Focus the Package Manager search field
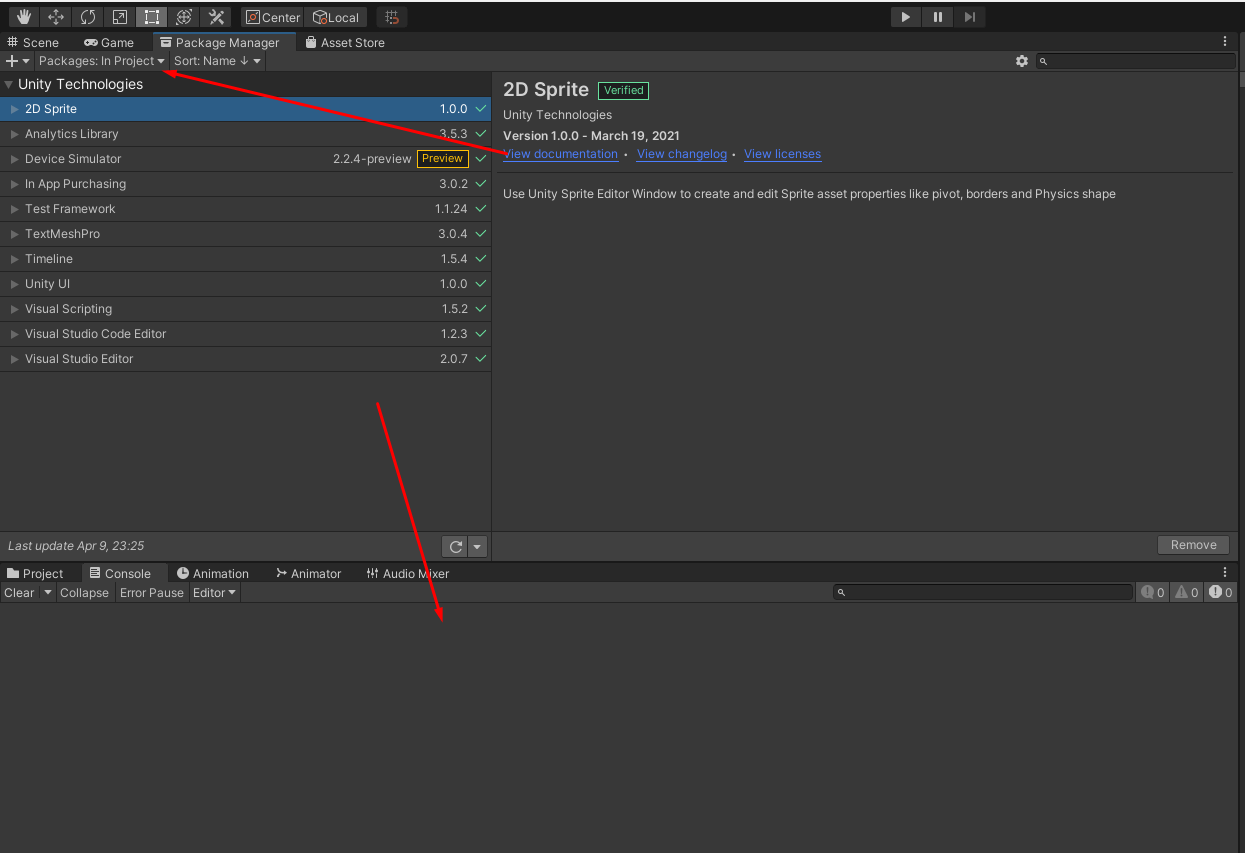Viewport: 1245px width, 853px height. [x=1136, y=61]
